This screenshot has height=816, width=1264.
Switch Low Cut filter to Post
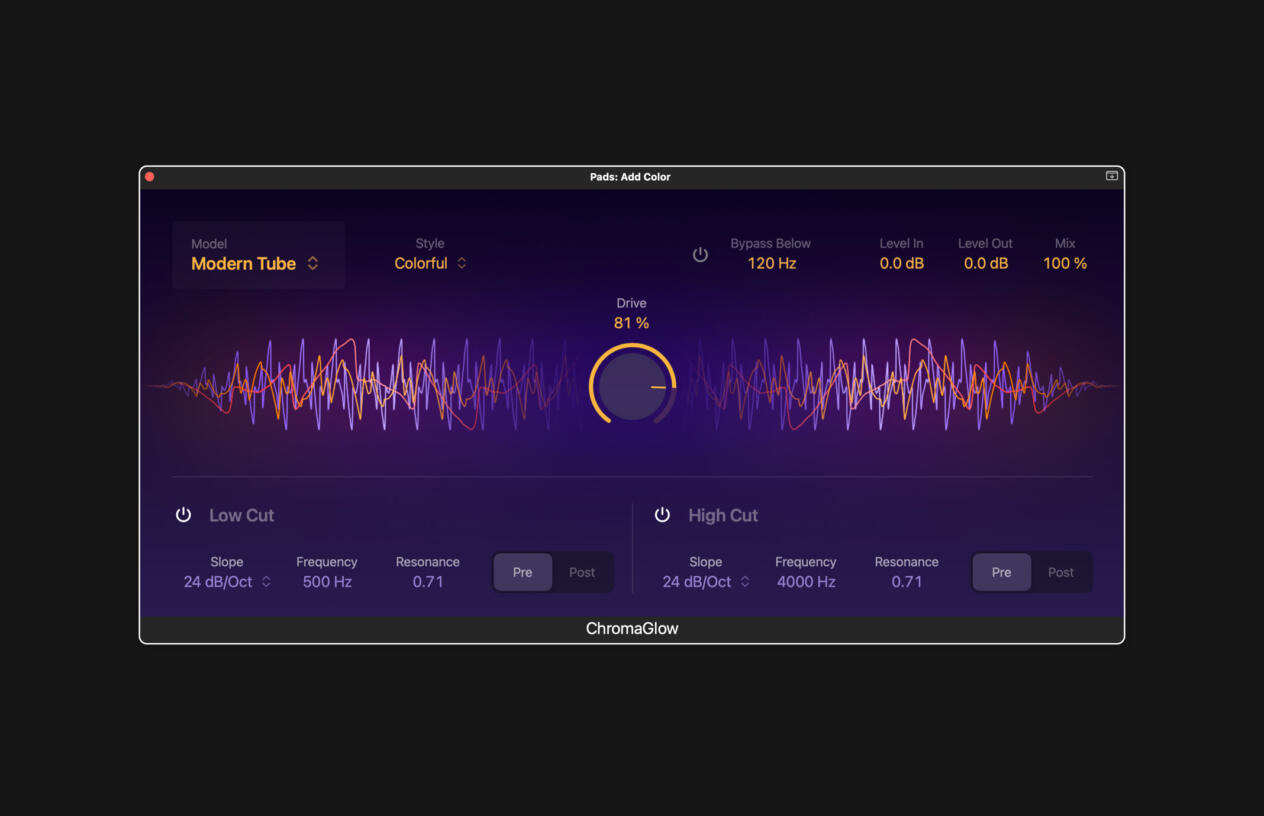click(581, 572)
